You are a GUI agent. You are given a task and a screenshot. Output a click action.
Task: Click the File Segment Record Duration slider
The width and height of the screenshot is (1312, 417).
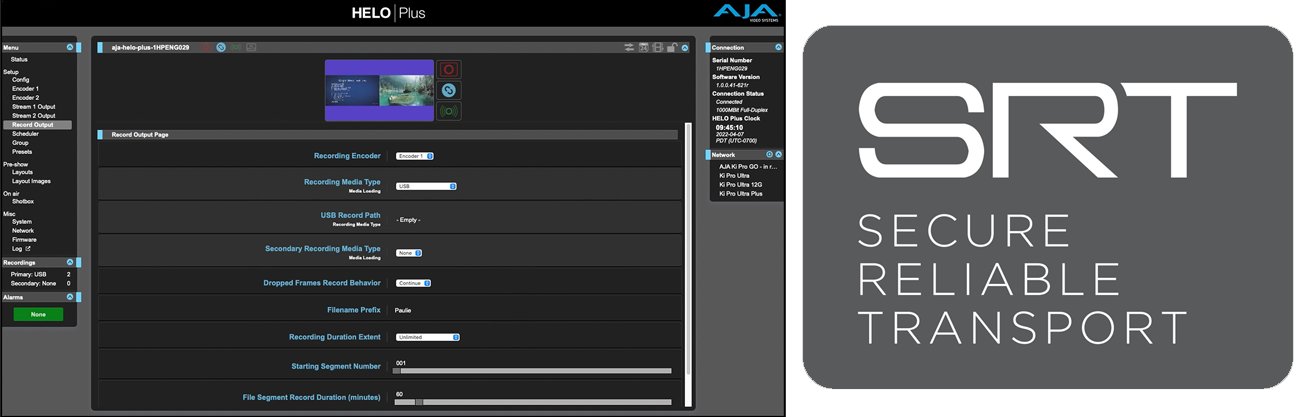point(532,402)
